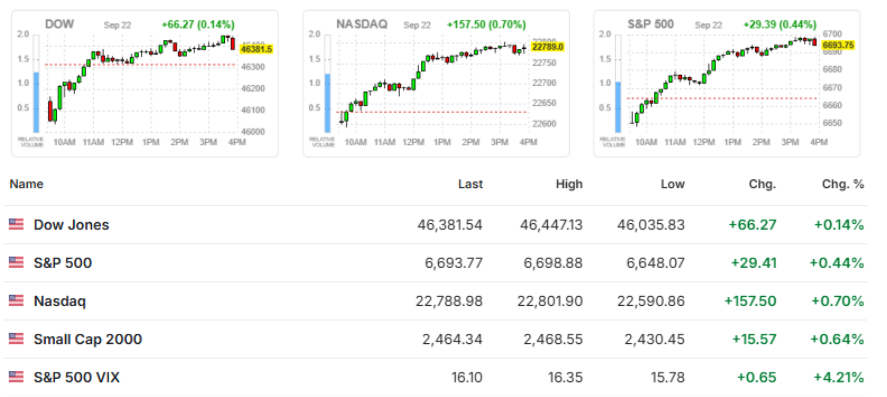Select S&P 500 high value 6,698.88
Viewport: 887px width, 397px height.
554,262
